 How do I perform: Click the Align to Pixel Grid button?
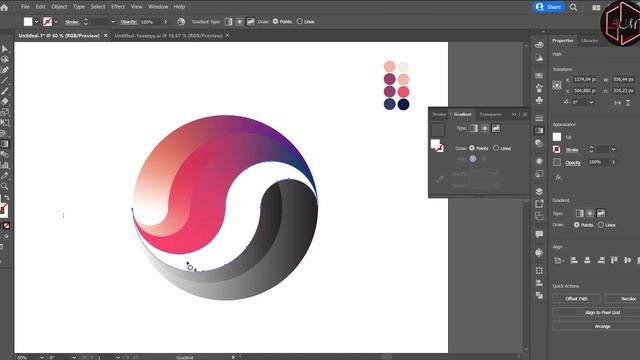click(596, 313)
